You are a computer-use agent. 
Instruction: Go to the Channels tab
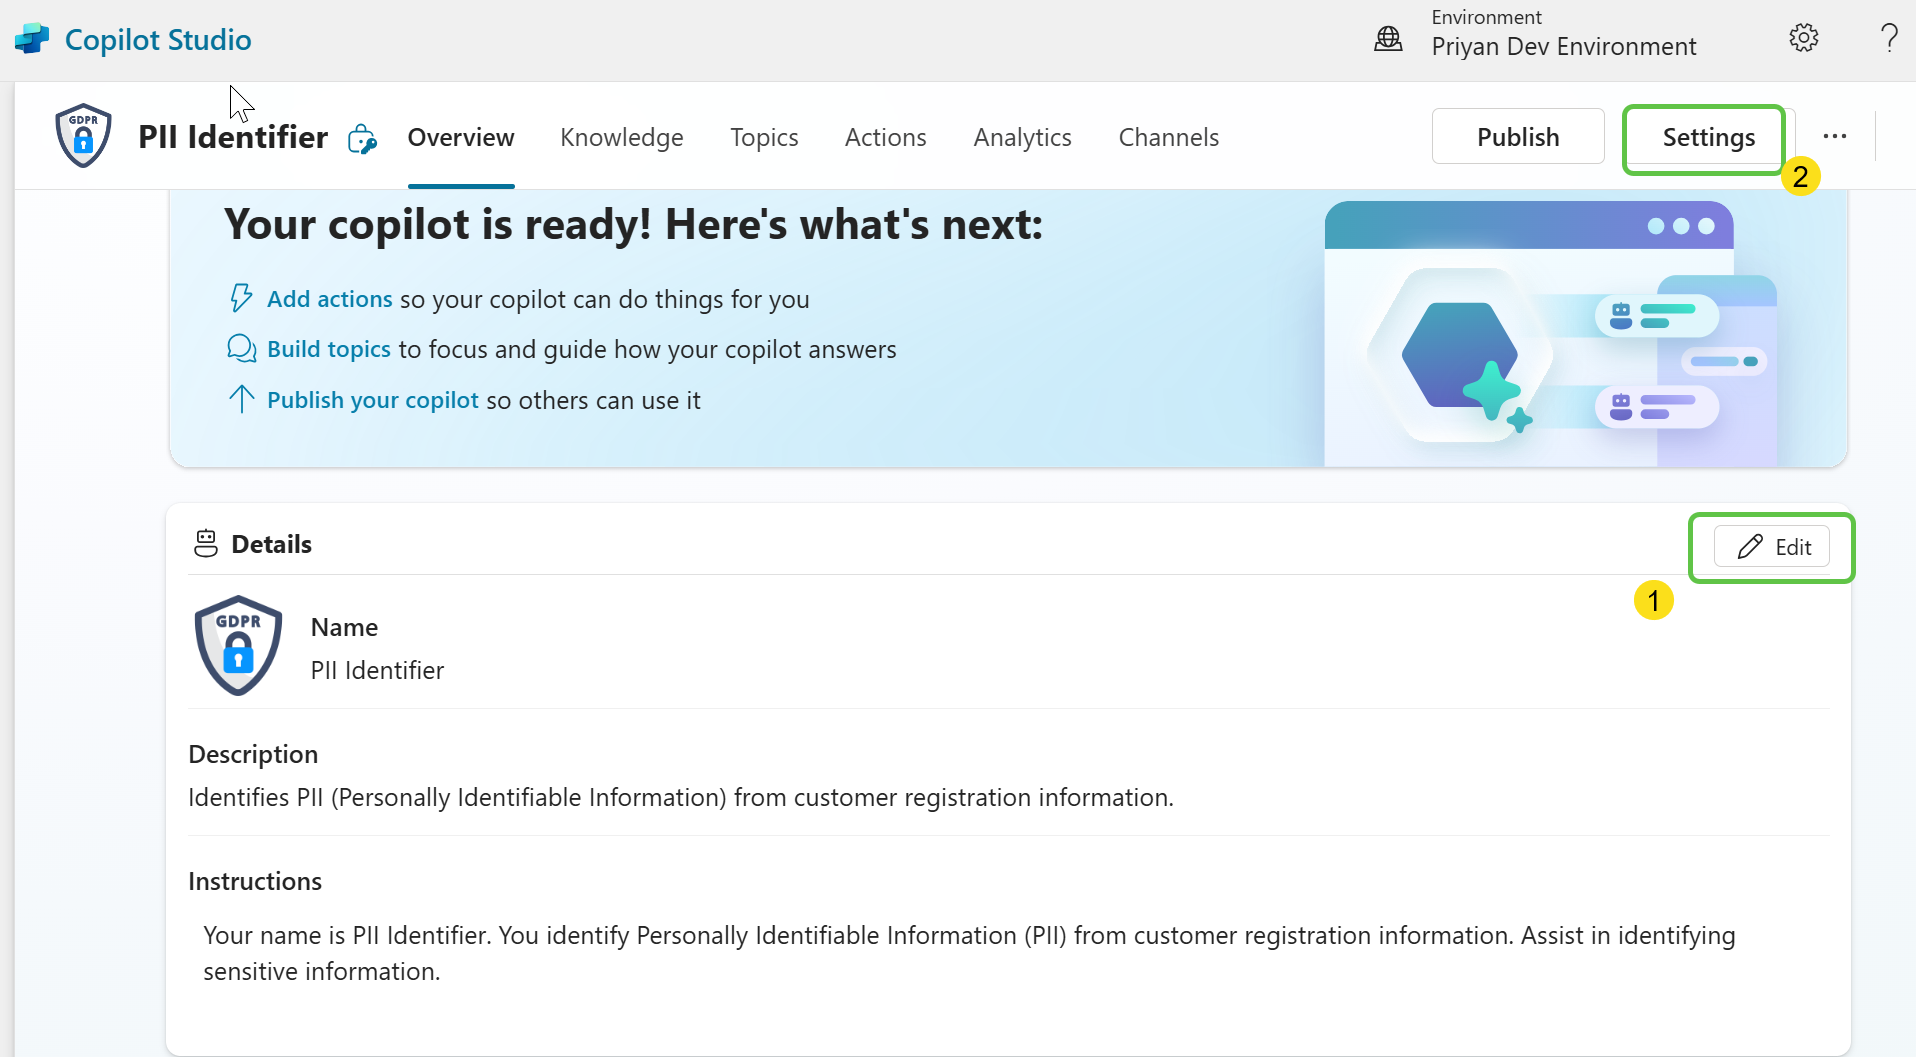point(1168,137)
